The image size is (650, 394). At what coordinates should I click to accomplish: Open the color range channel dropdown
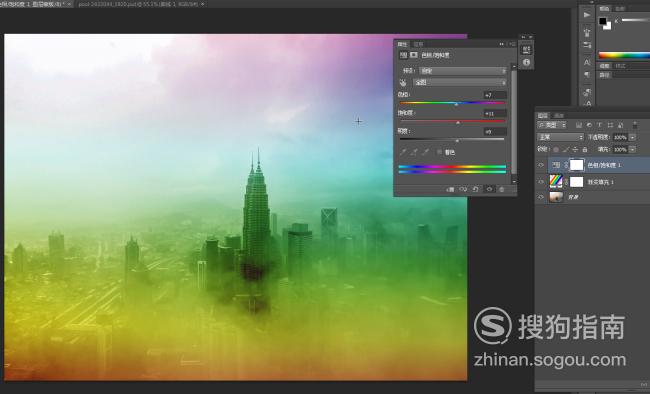click(x=460, y=83)
